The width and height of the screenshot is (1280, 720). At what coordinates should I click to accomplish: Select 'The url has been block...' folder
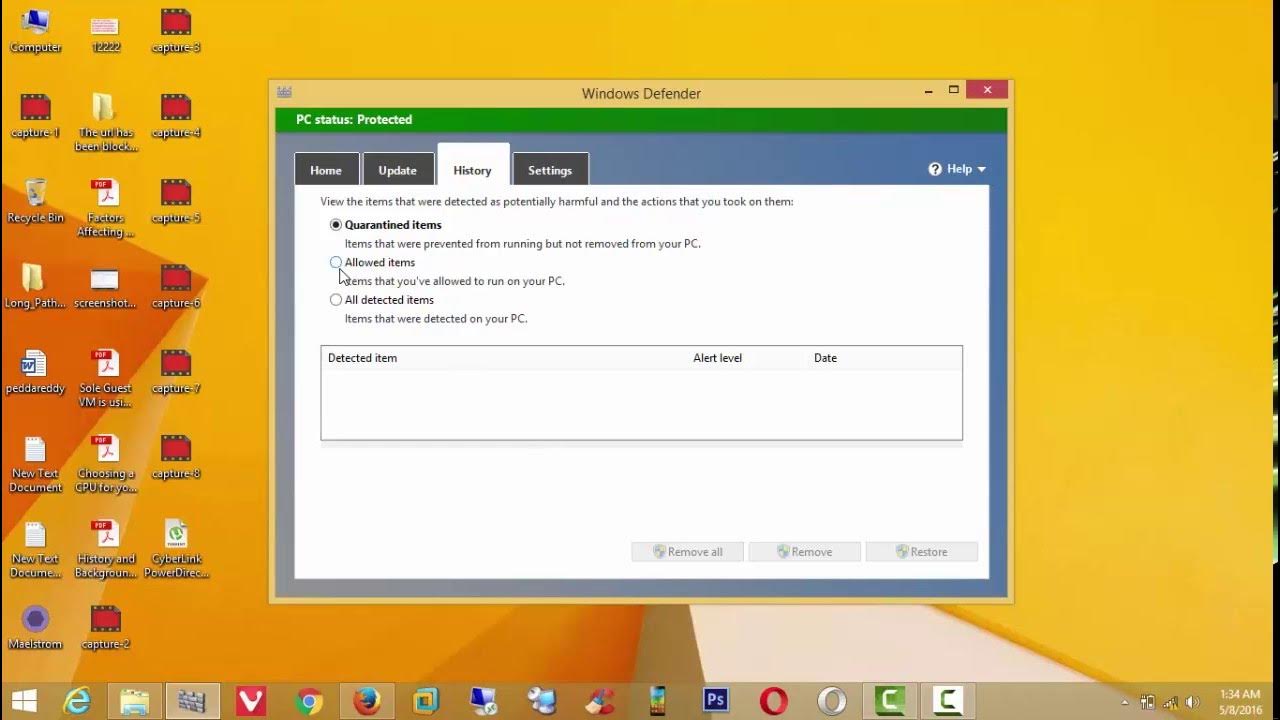pyautogui.click(x=105, y=122)
